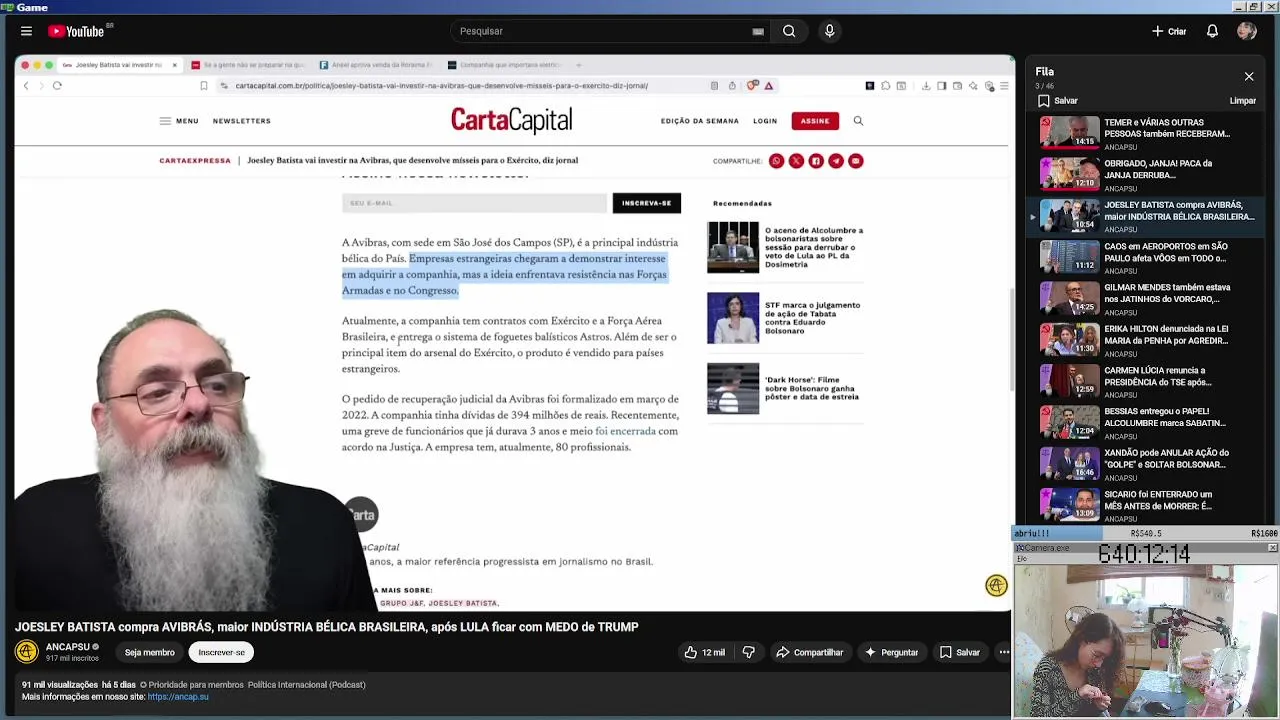Screen dimensions: 1280x720
Task: Open the ANCAPSU channel name link
Action: (x=68, y=647)
